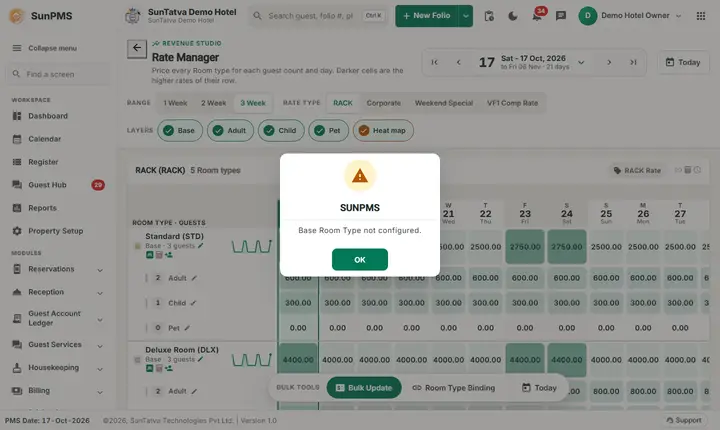Click the clock icon in RACK header

coord(697,170)
